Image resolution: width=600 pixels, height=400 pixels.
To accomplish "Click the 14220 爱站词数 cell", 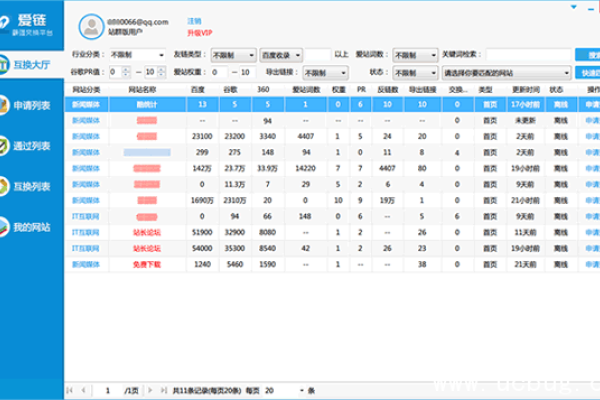I will coord(305,168).
